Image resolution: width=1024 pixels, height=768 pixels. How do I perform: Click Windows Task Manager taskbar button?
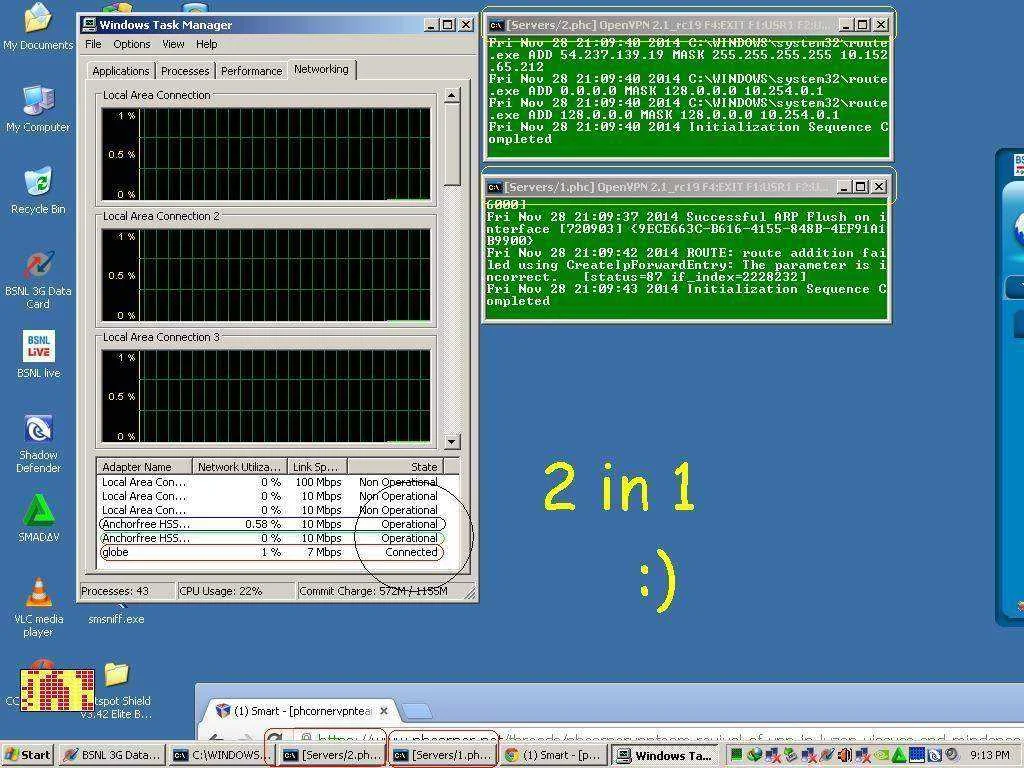(665, 755)
